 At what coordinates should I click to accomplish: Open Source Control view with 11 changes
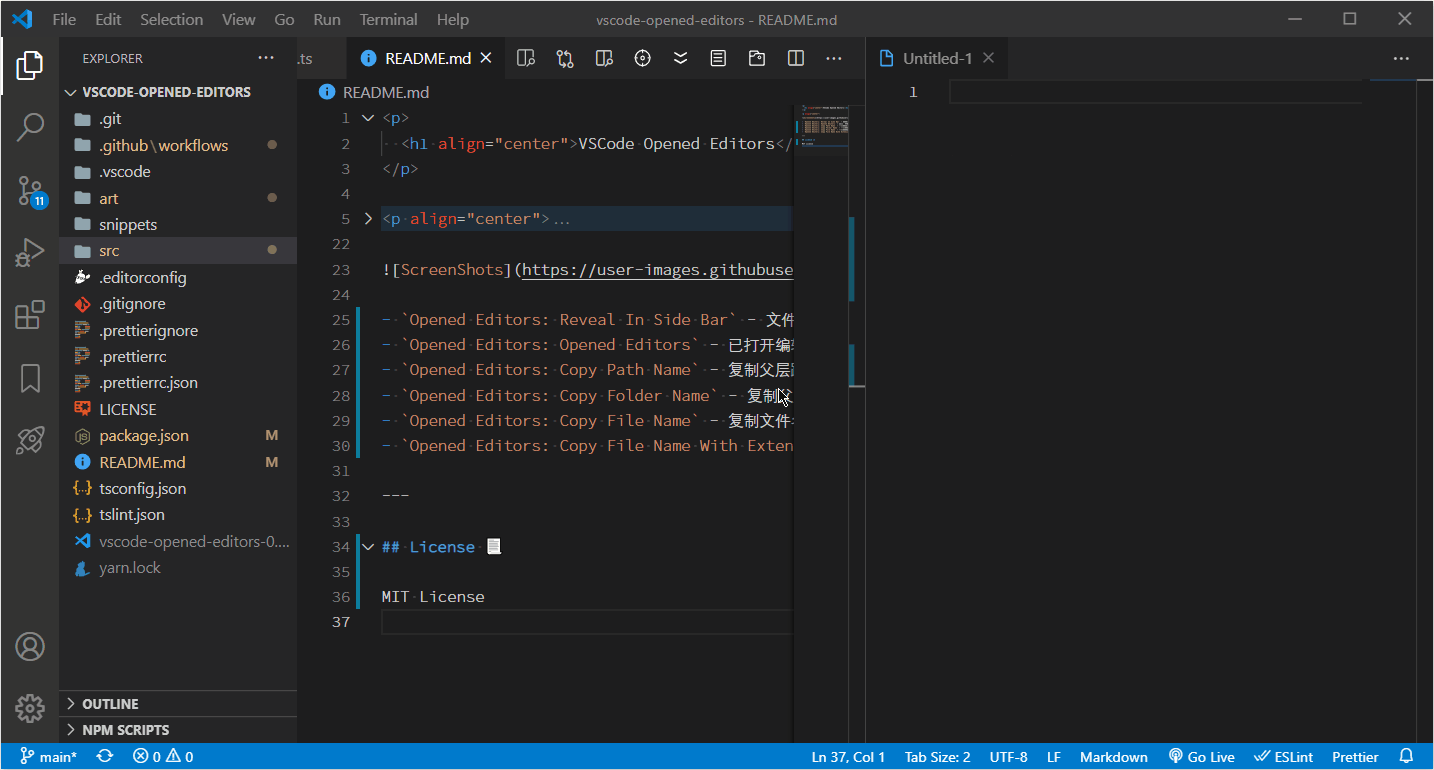click(x=30, y=190)
